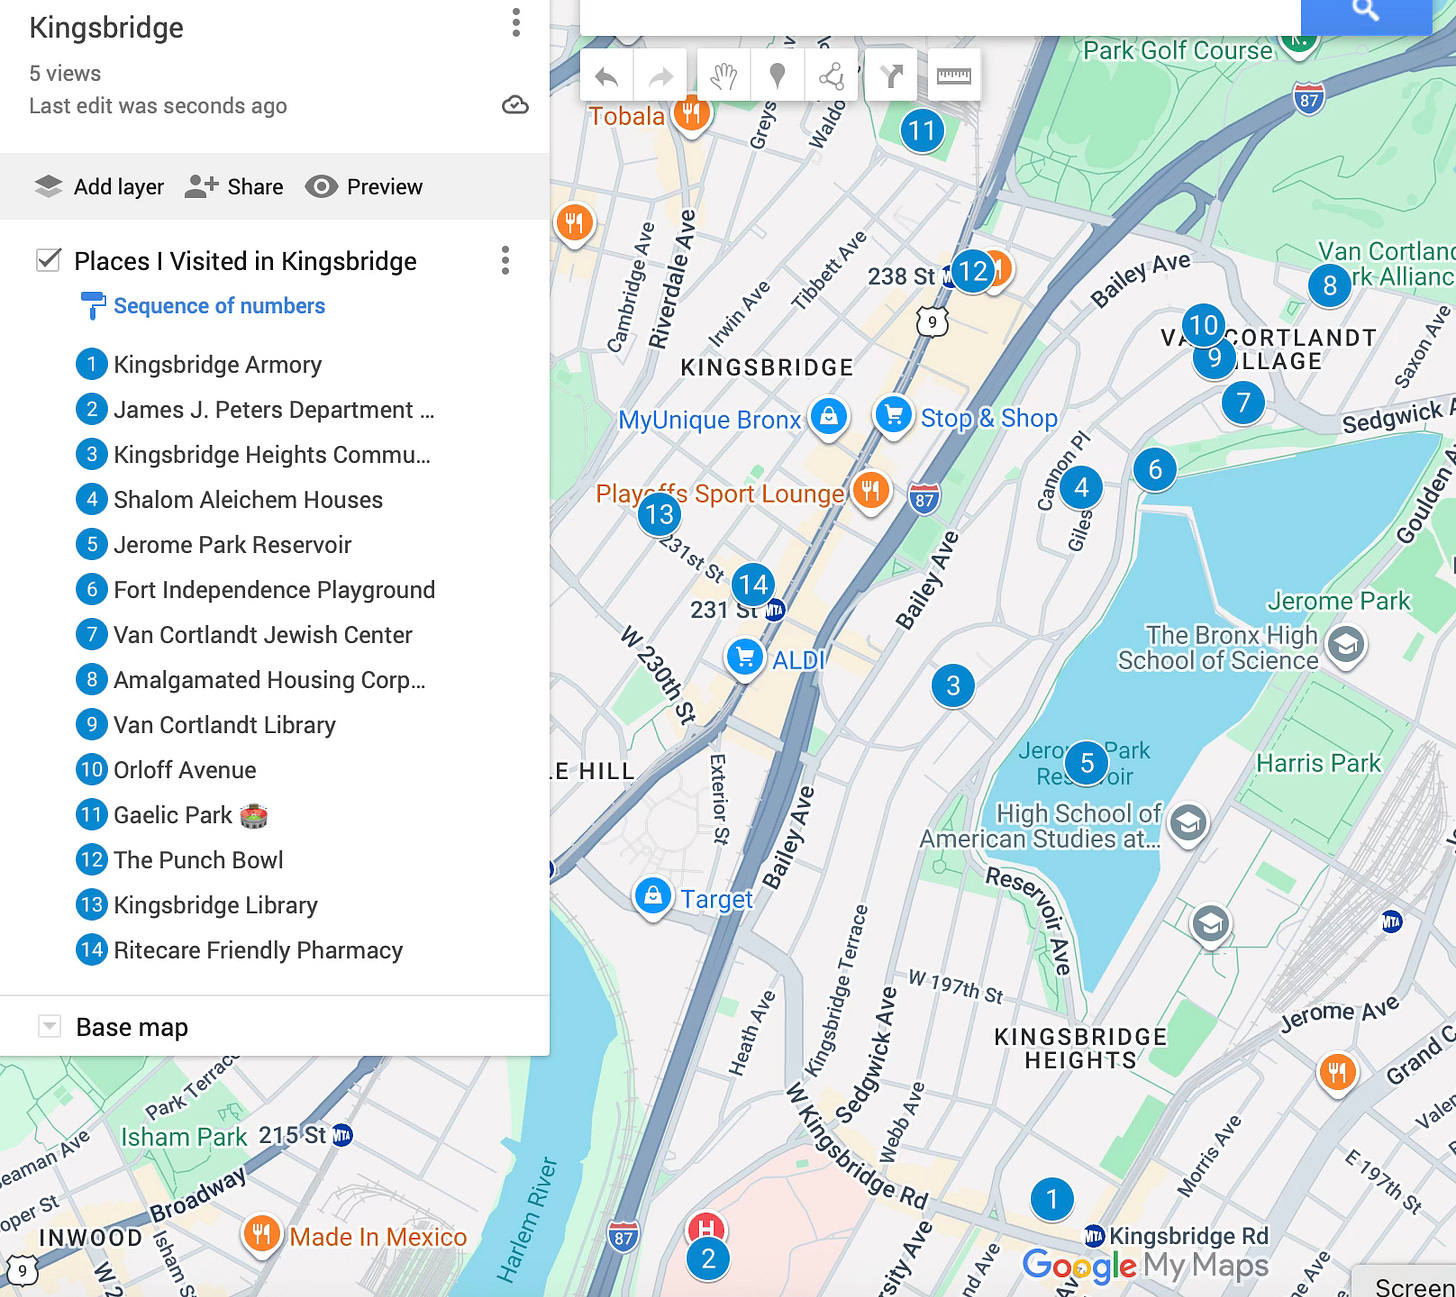Open the Places I Visited layer options
The width and height of the screenshot is (1456, 1297).
[x=505, y=261]
